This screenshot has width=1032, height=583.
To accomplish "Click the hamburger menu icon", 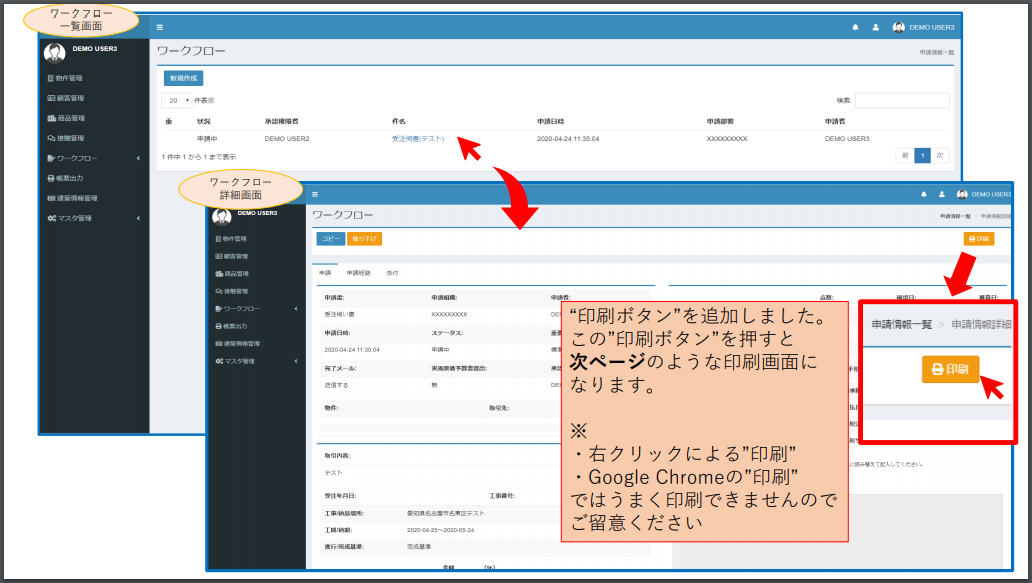I will click(159, 28).
